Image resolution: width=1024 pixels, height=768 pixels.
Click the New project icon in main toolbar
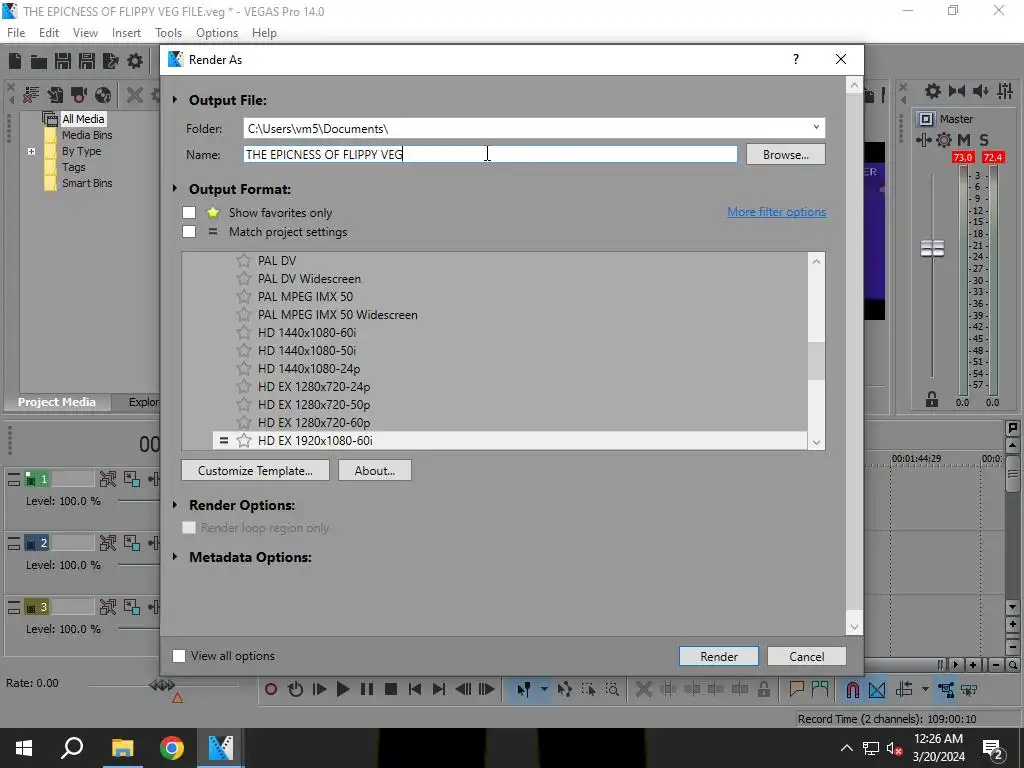pyautogui.click(x=14, y=61)
